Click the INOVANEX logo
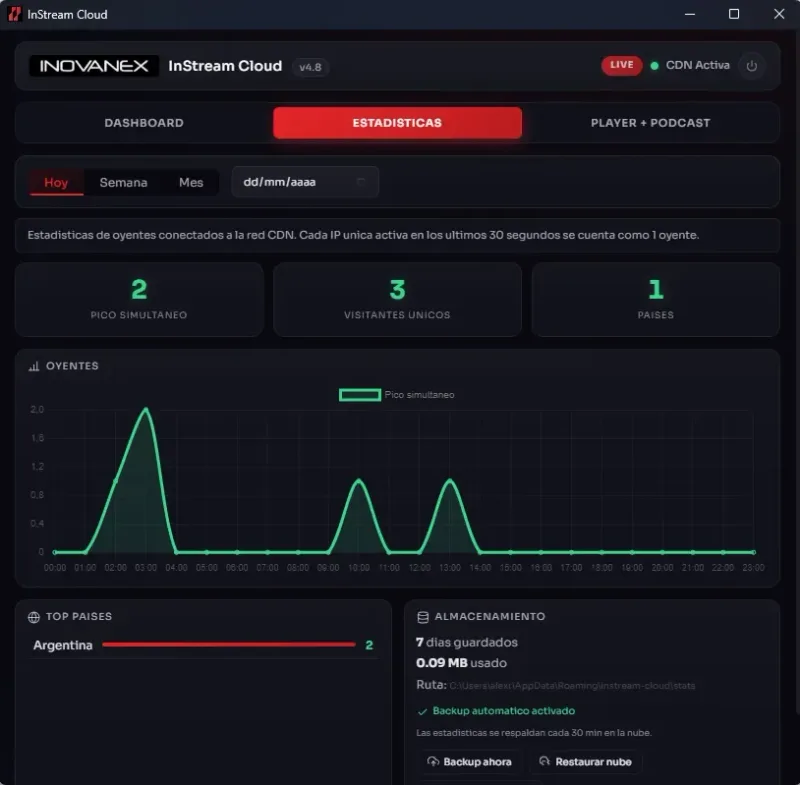The width and height of the screenshot is (800, 785). (x=94, y=66)
